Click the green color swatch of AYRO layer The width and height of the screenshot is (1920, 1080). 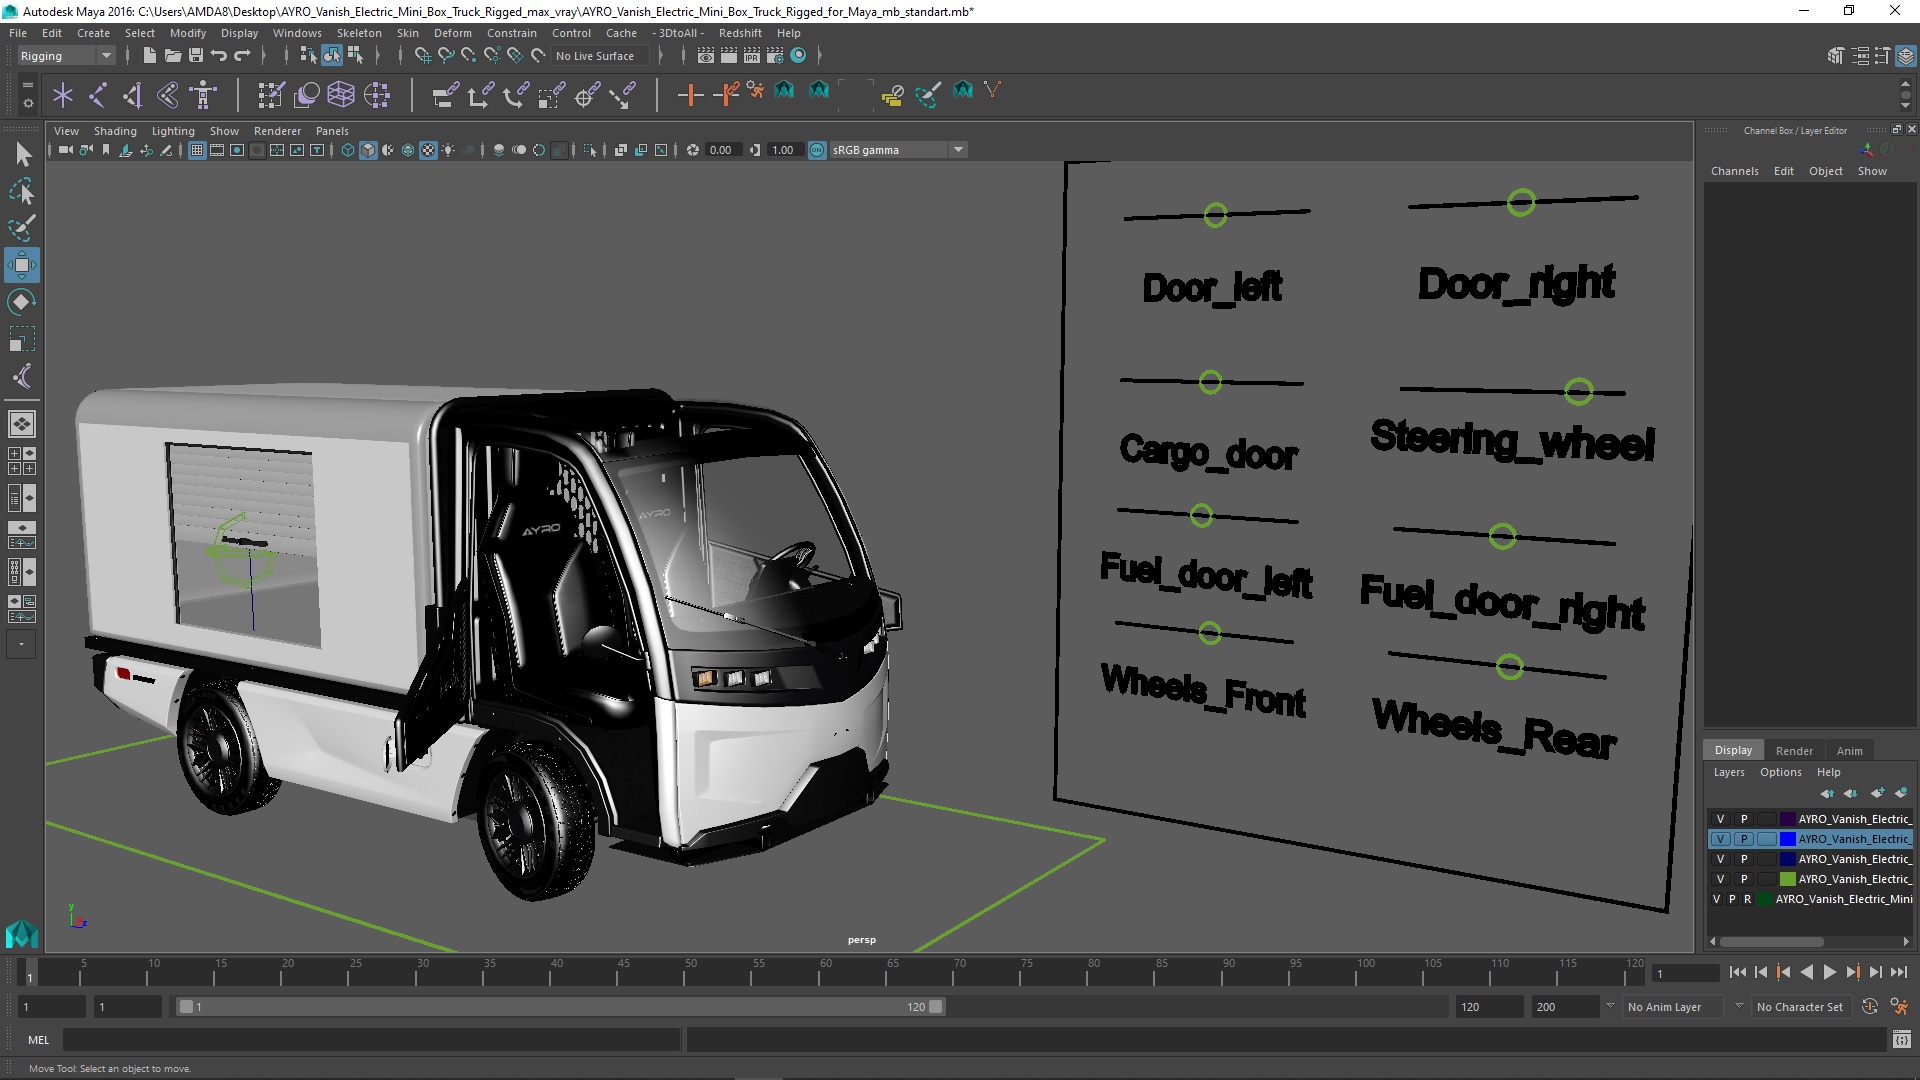1788,879
